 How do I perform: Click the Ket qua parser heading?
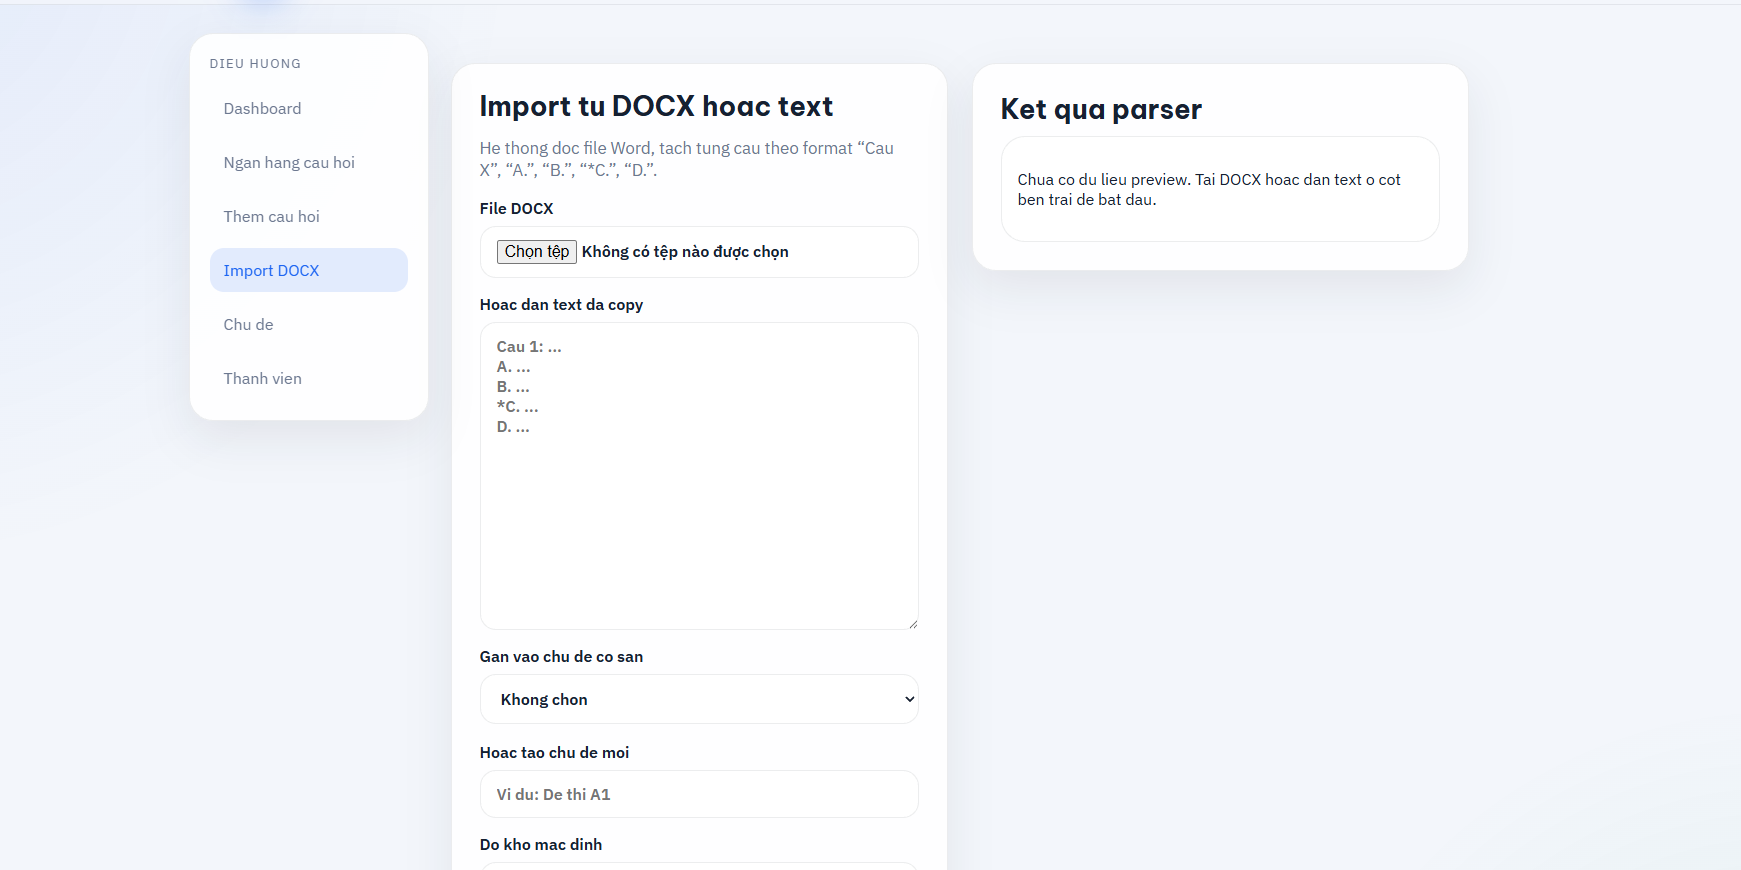coord(1101,109)
